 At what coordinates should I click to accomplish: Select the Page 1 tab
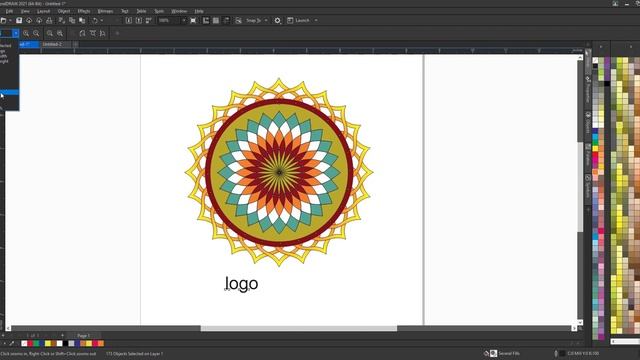pos(83,336)
